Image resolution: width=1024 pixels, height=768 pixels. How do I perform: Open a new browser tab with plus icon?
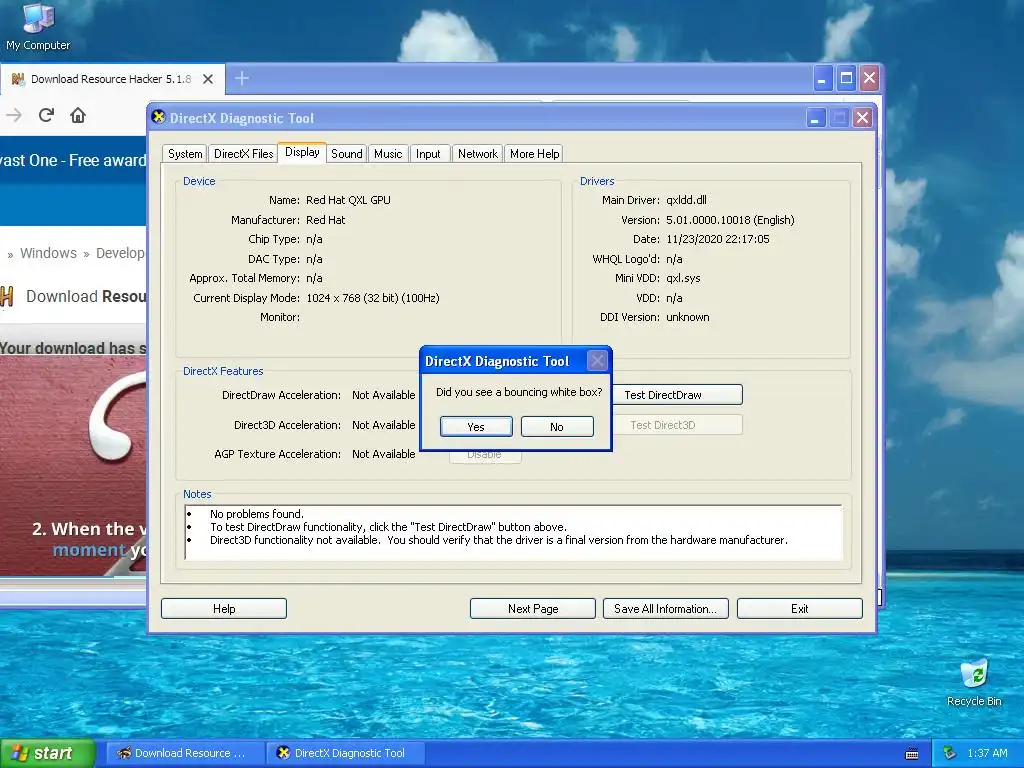tap(242, 78)
